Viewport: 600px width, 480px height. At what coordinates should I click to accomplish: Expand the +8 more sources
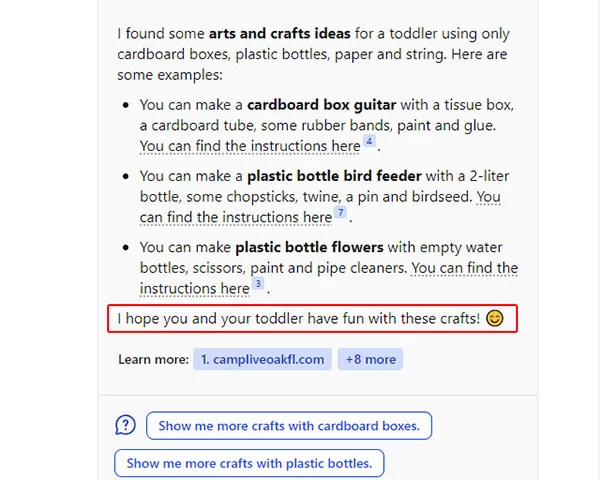(370, 359)
